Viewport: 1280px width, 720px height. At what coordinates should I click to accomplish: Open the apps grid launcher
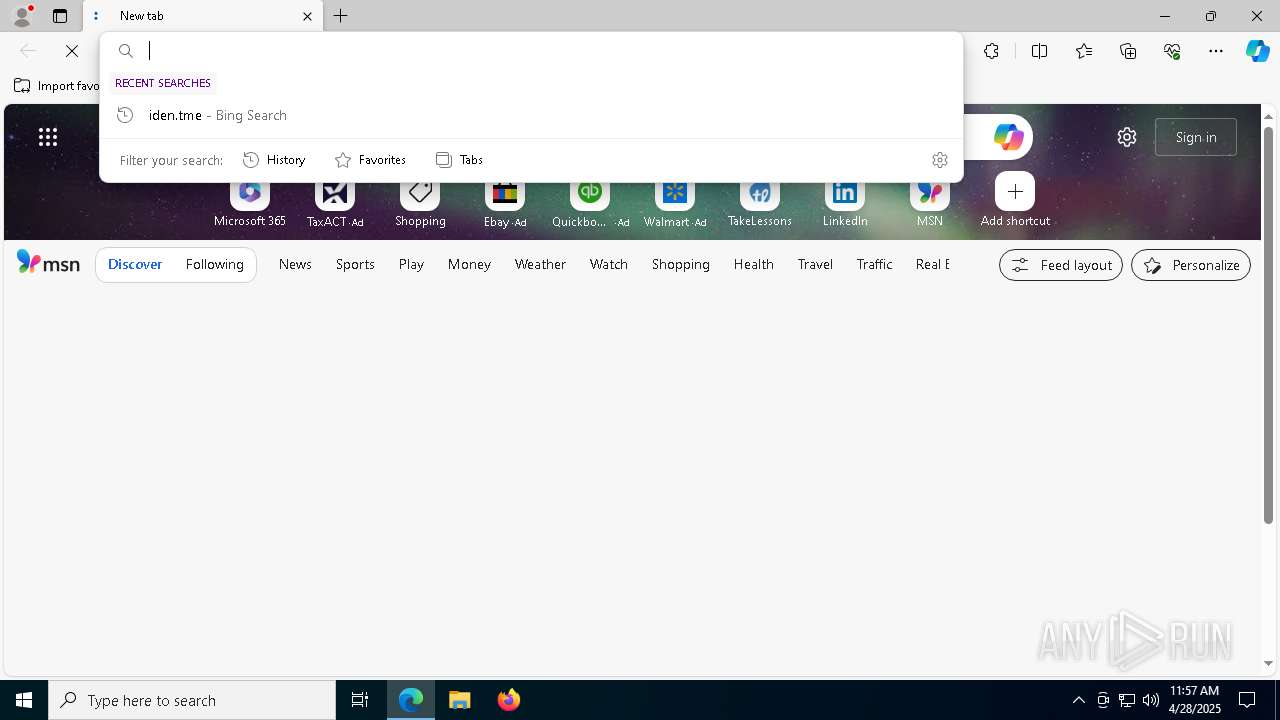(48, 137)
